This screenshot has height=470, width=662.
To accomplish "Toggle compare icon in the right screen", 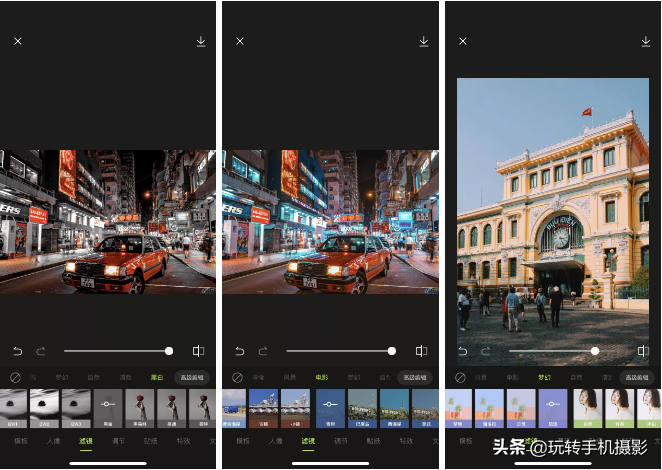I will coord(643,351).
